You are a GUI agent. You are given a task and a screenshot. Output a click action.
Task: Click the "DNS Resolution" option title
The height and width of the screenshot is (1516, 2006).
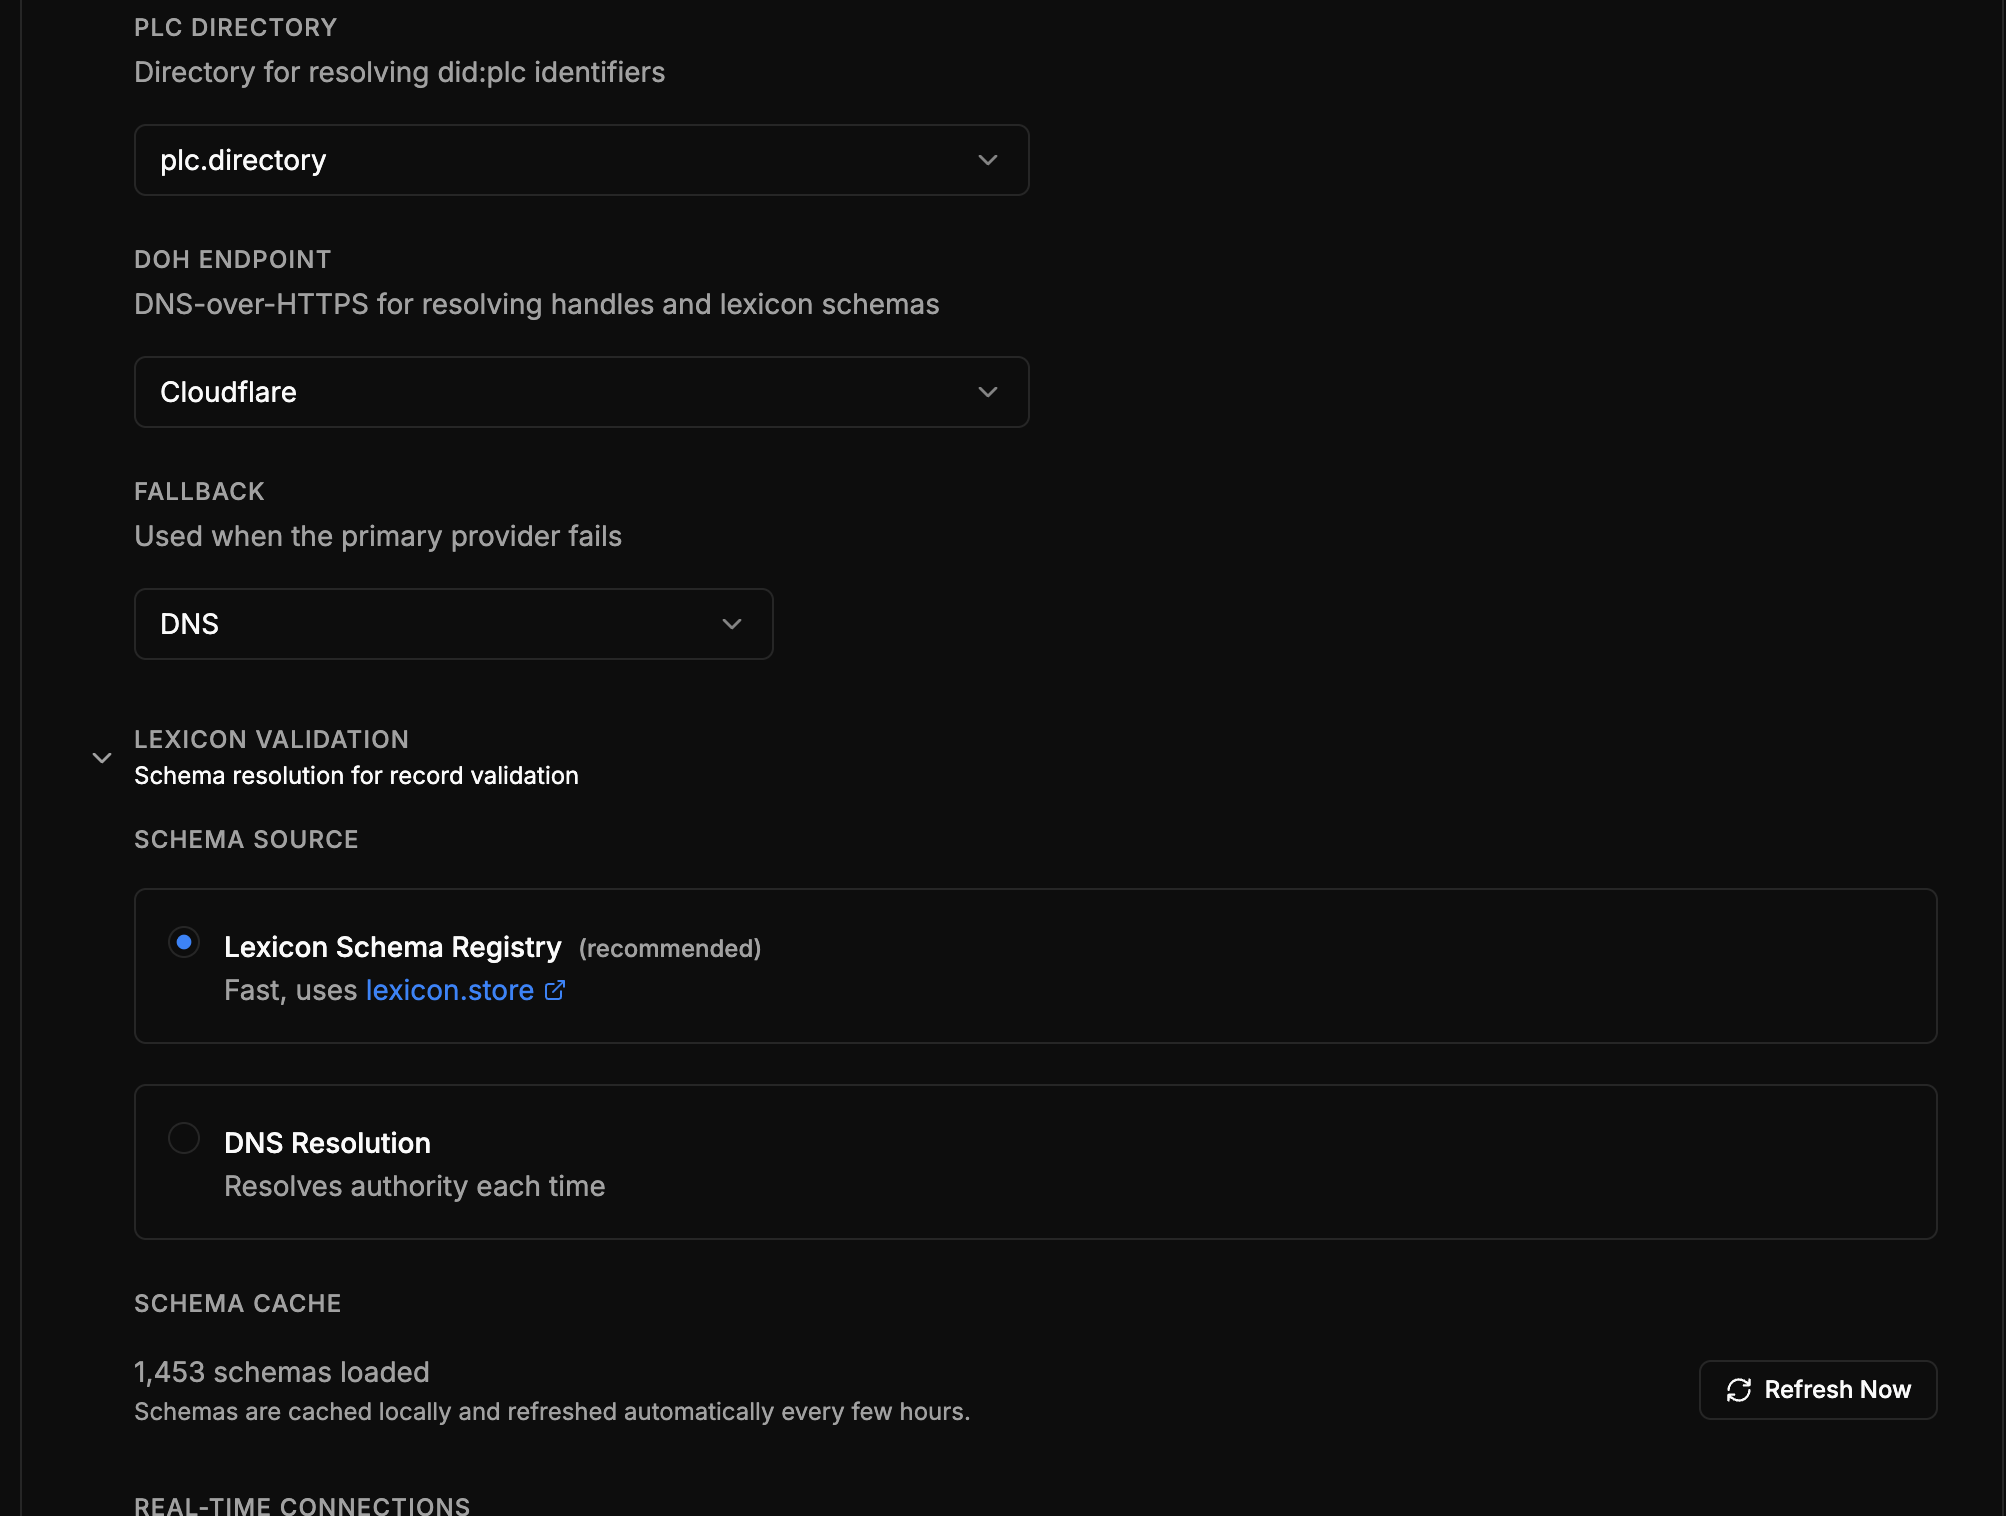pyautogui.click(x=327, y=1143)
